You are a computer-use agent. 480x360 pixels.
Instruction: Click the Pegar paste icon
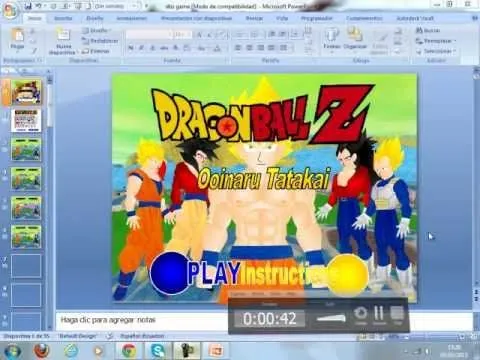(17, 35)
